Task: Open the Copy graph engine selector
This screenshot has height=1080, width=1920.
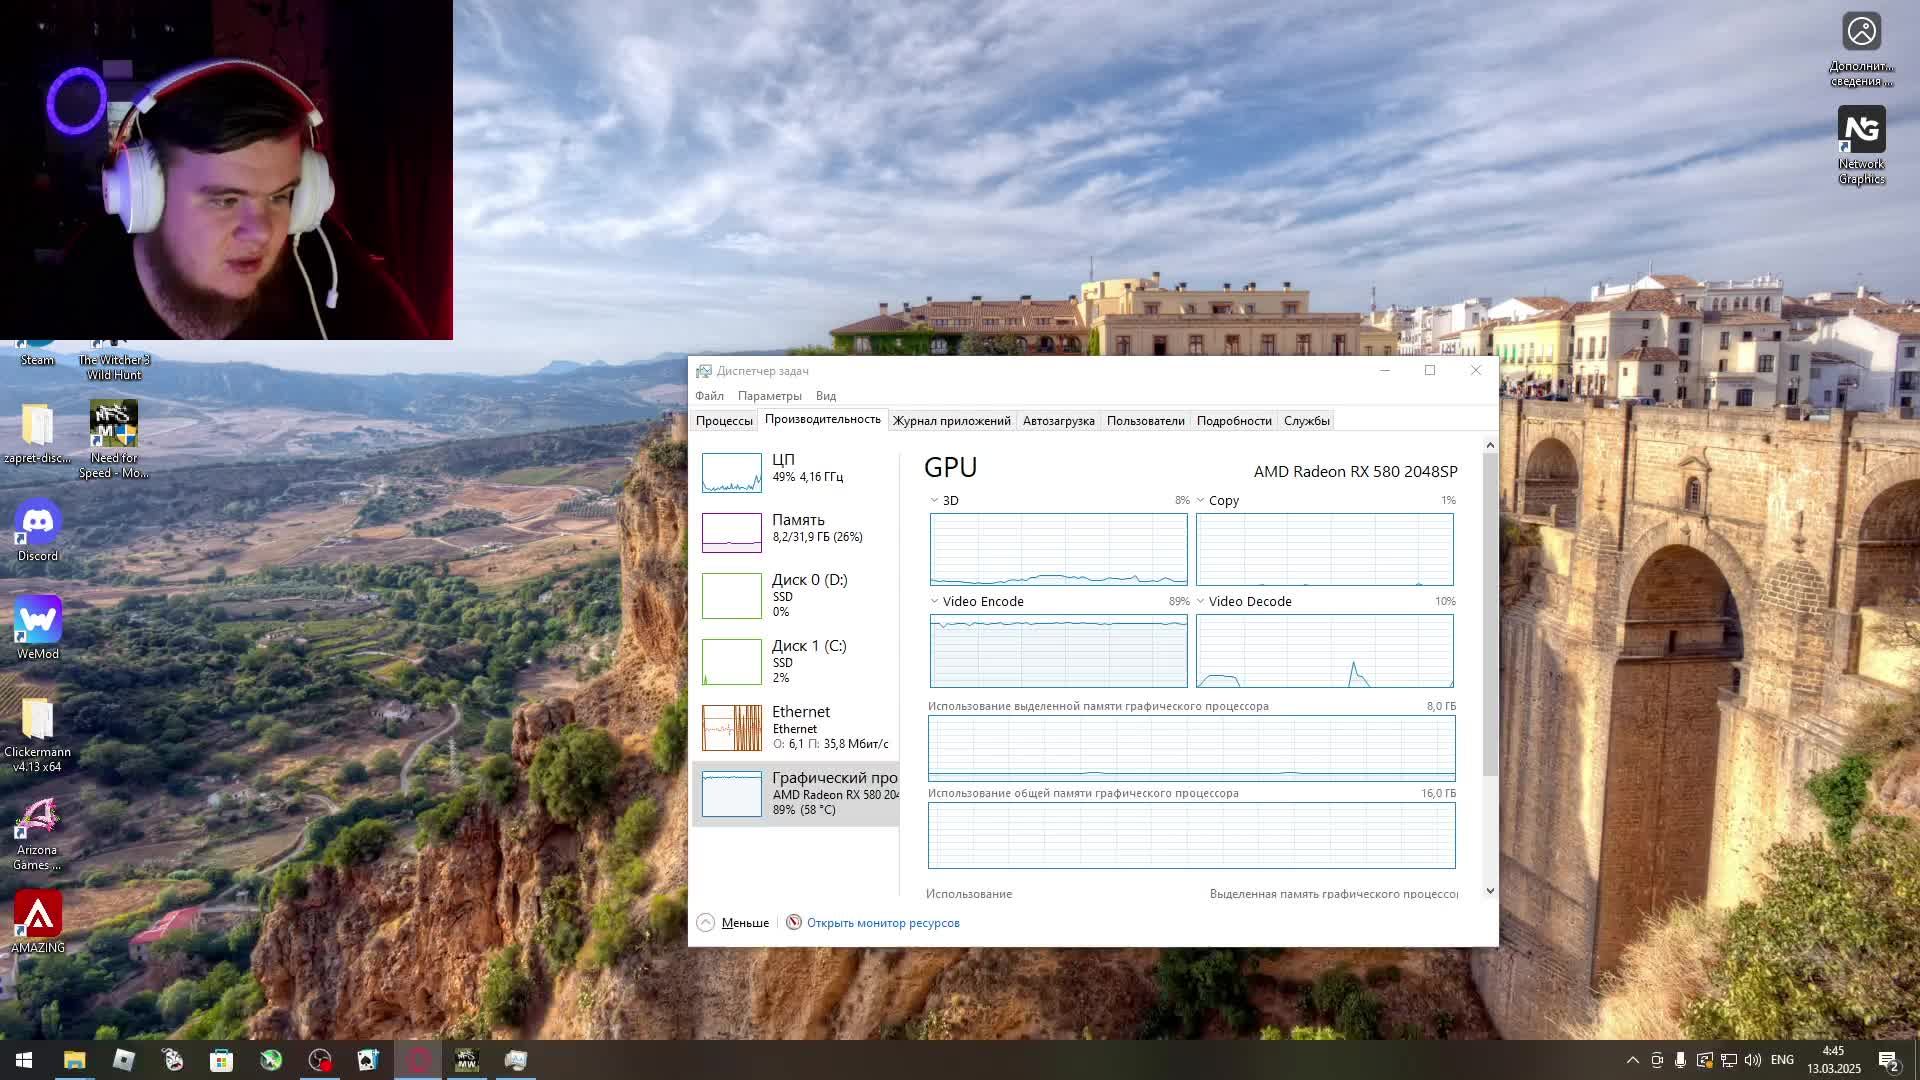Action: [1200, 501]
